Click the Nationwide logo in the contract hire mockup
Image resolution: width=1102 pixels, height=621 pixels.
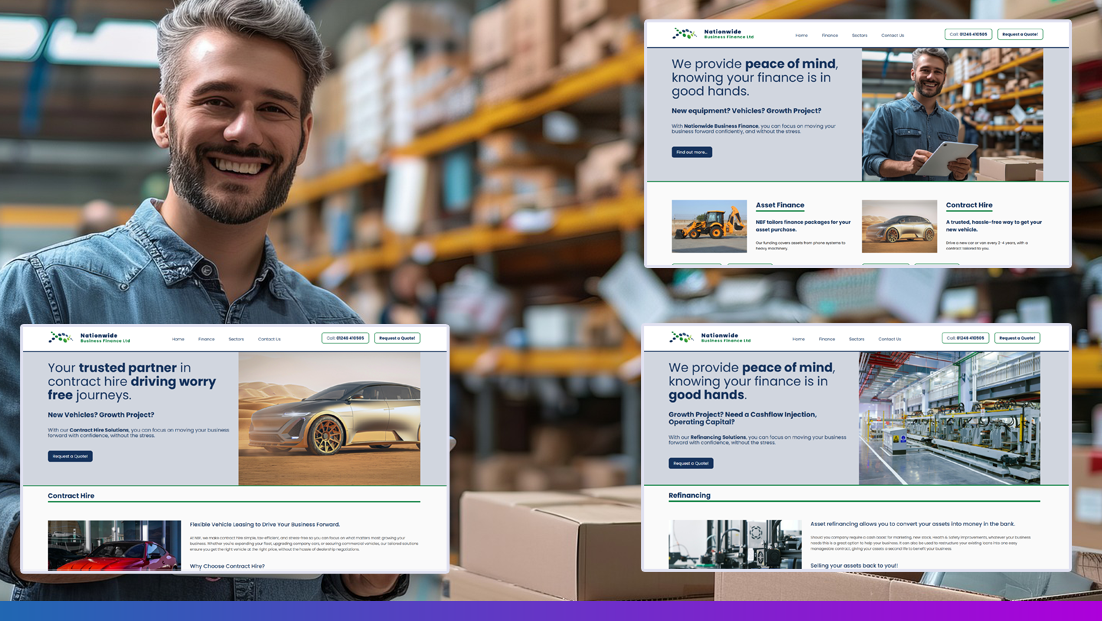89,338
